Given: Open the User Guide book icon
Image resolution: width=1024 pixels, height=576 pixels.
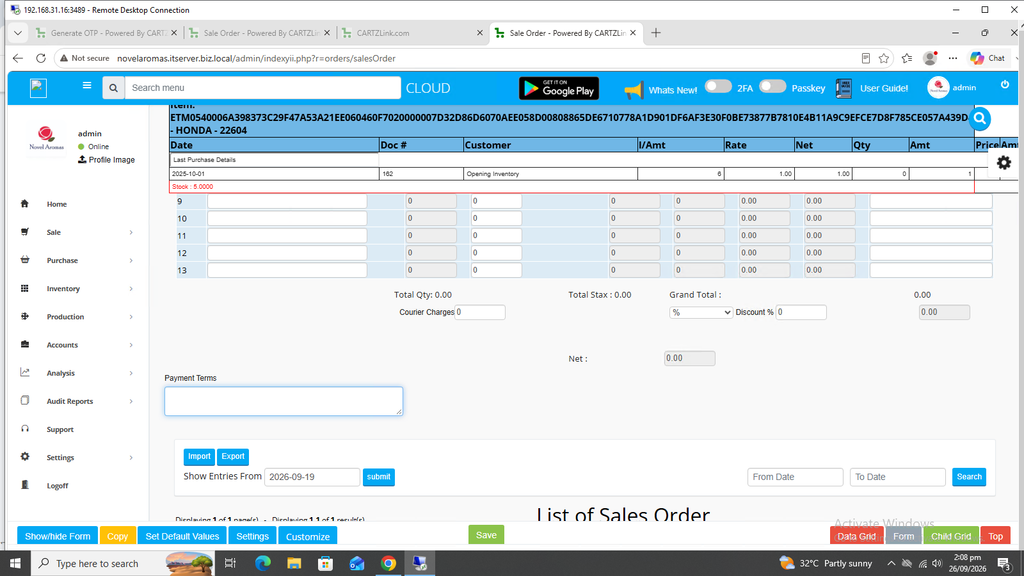Looking at the screenshot, I should [x=843, y=88].
